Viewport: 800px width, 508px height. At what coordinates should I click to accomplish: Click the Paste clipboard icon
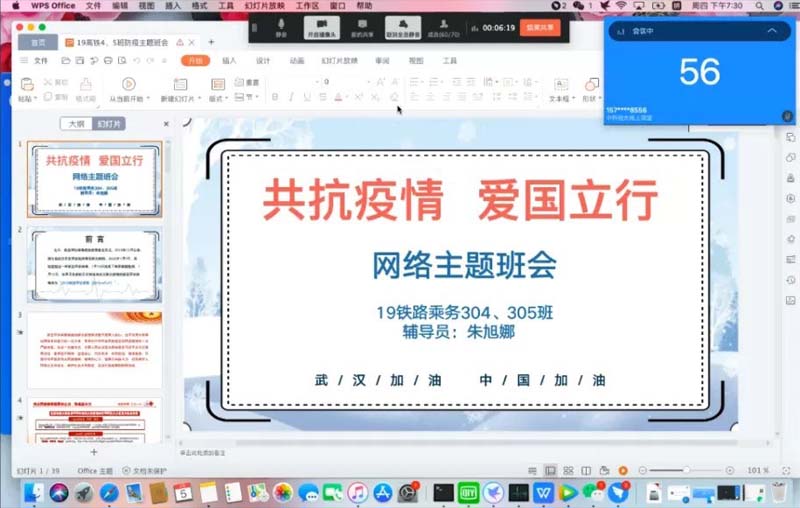pyautogui.click(x=25, y=87)
